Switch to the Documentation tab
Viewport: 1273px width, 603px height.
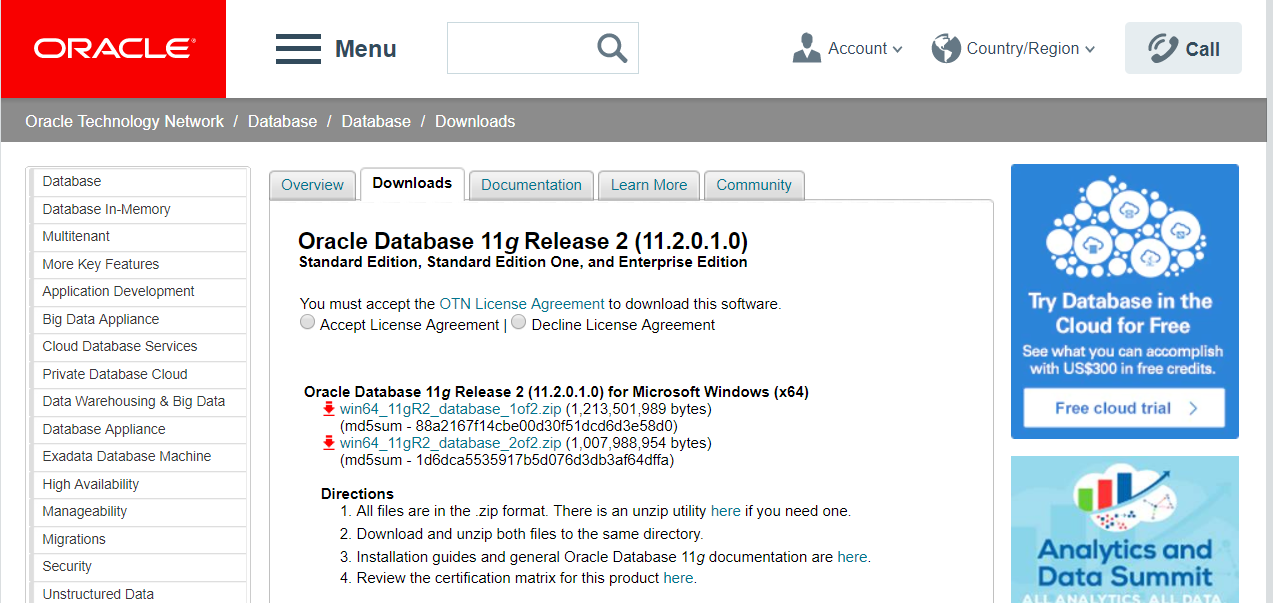[x=531, y=185]
